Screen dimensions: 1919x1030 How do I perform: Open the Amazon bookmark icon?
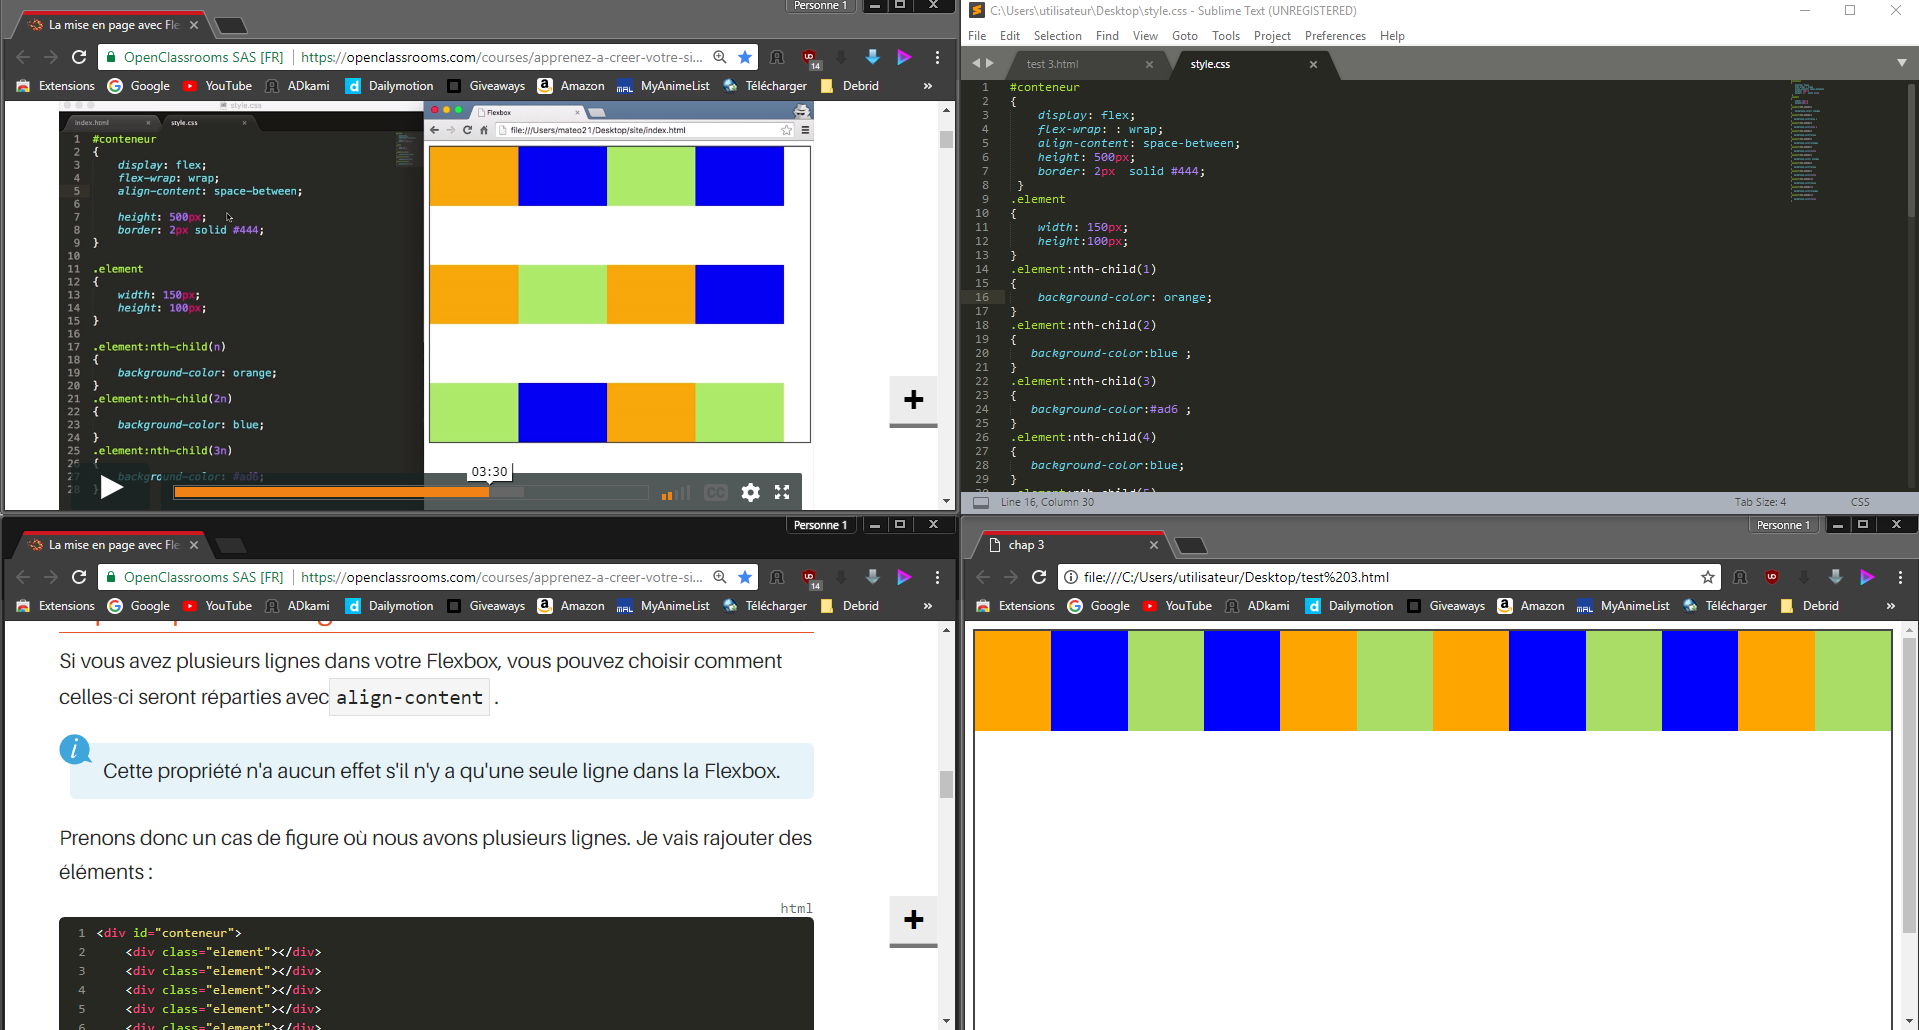pos(545,86)
